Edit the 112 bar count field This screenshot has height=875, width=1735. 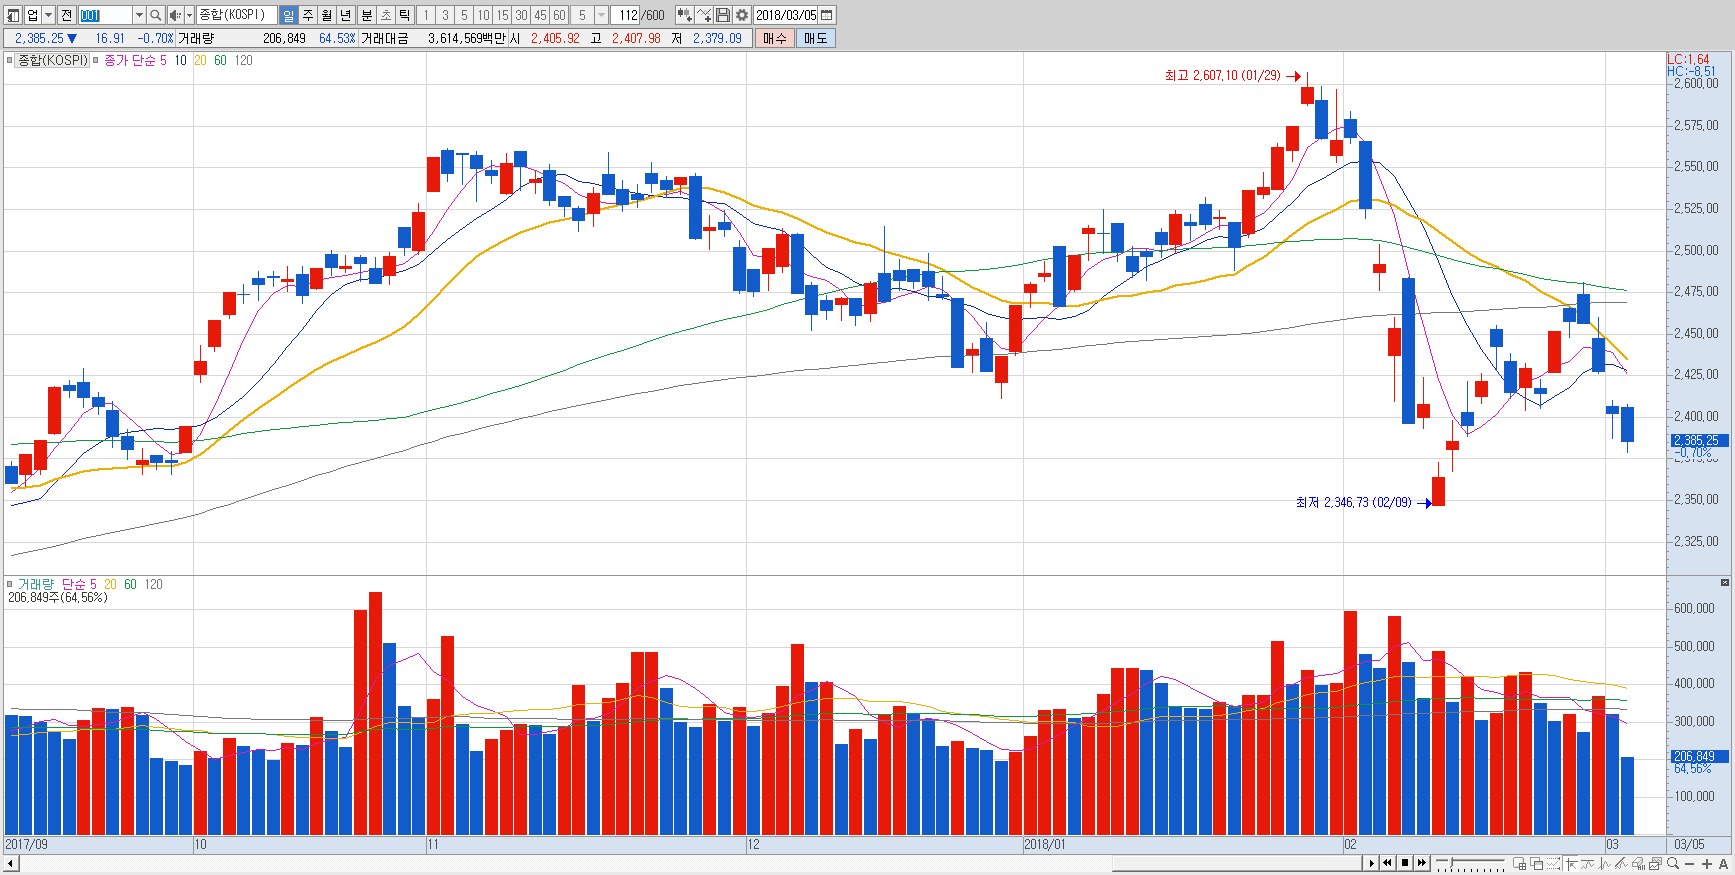626,15
